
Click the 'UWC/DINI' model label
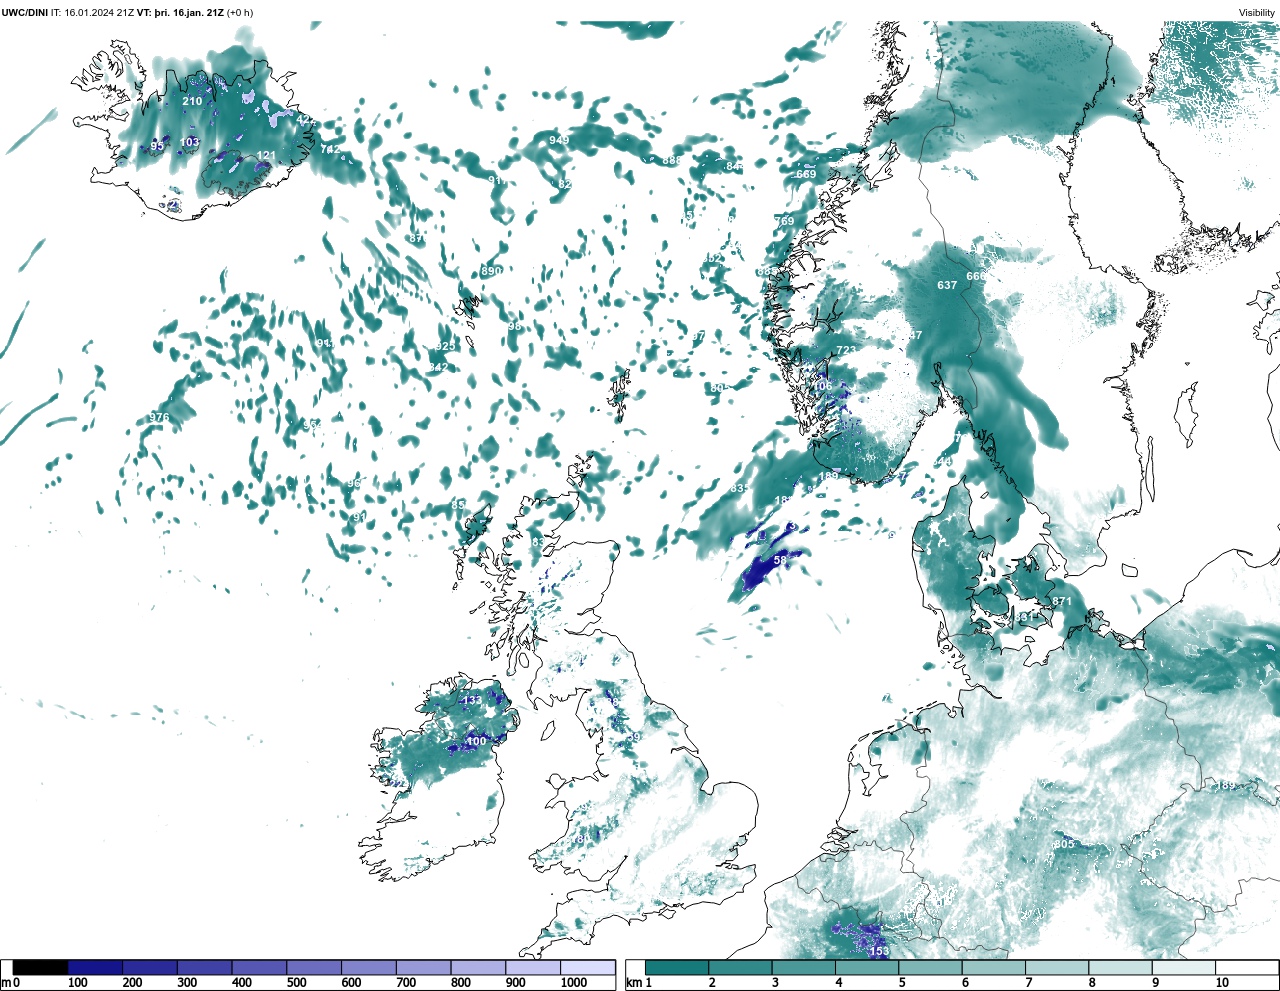coord(25,13)
